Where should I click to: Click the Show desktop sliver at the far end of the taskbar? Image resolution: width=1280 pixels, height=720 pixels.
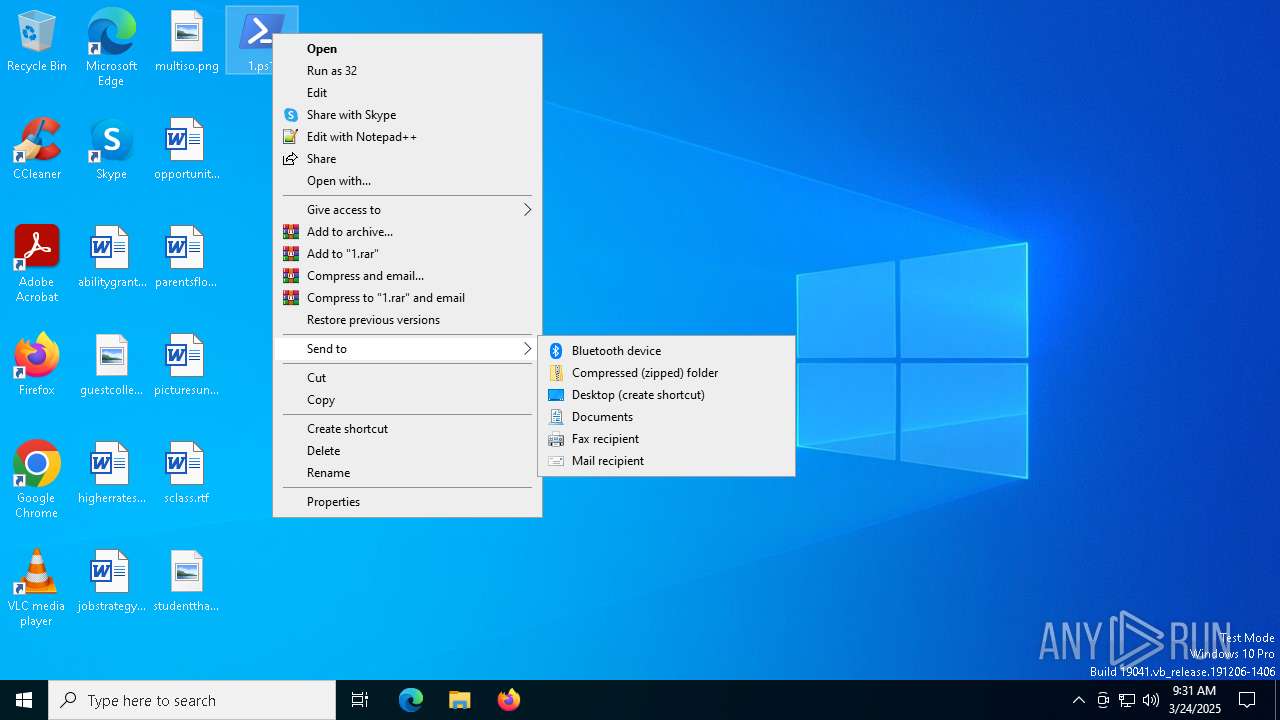(x=1277, y=700)
